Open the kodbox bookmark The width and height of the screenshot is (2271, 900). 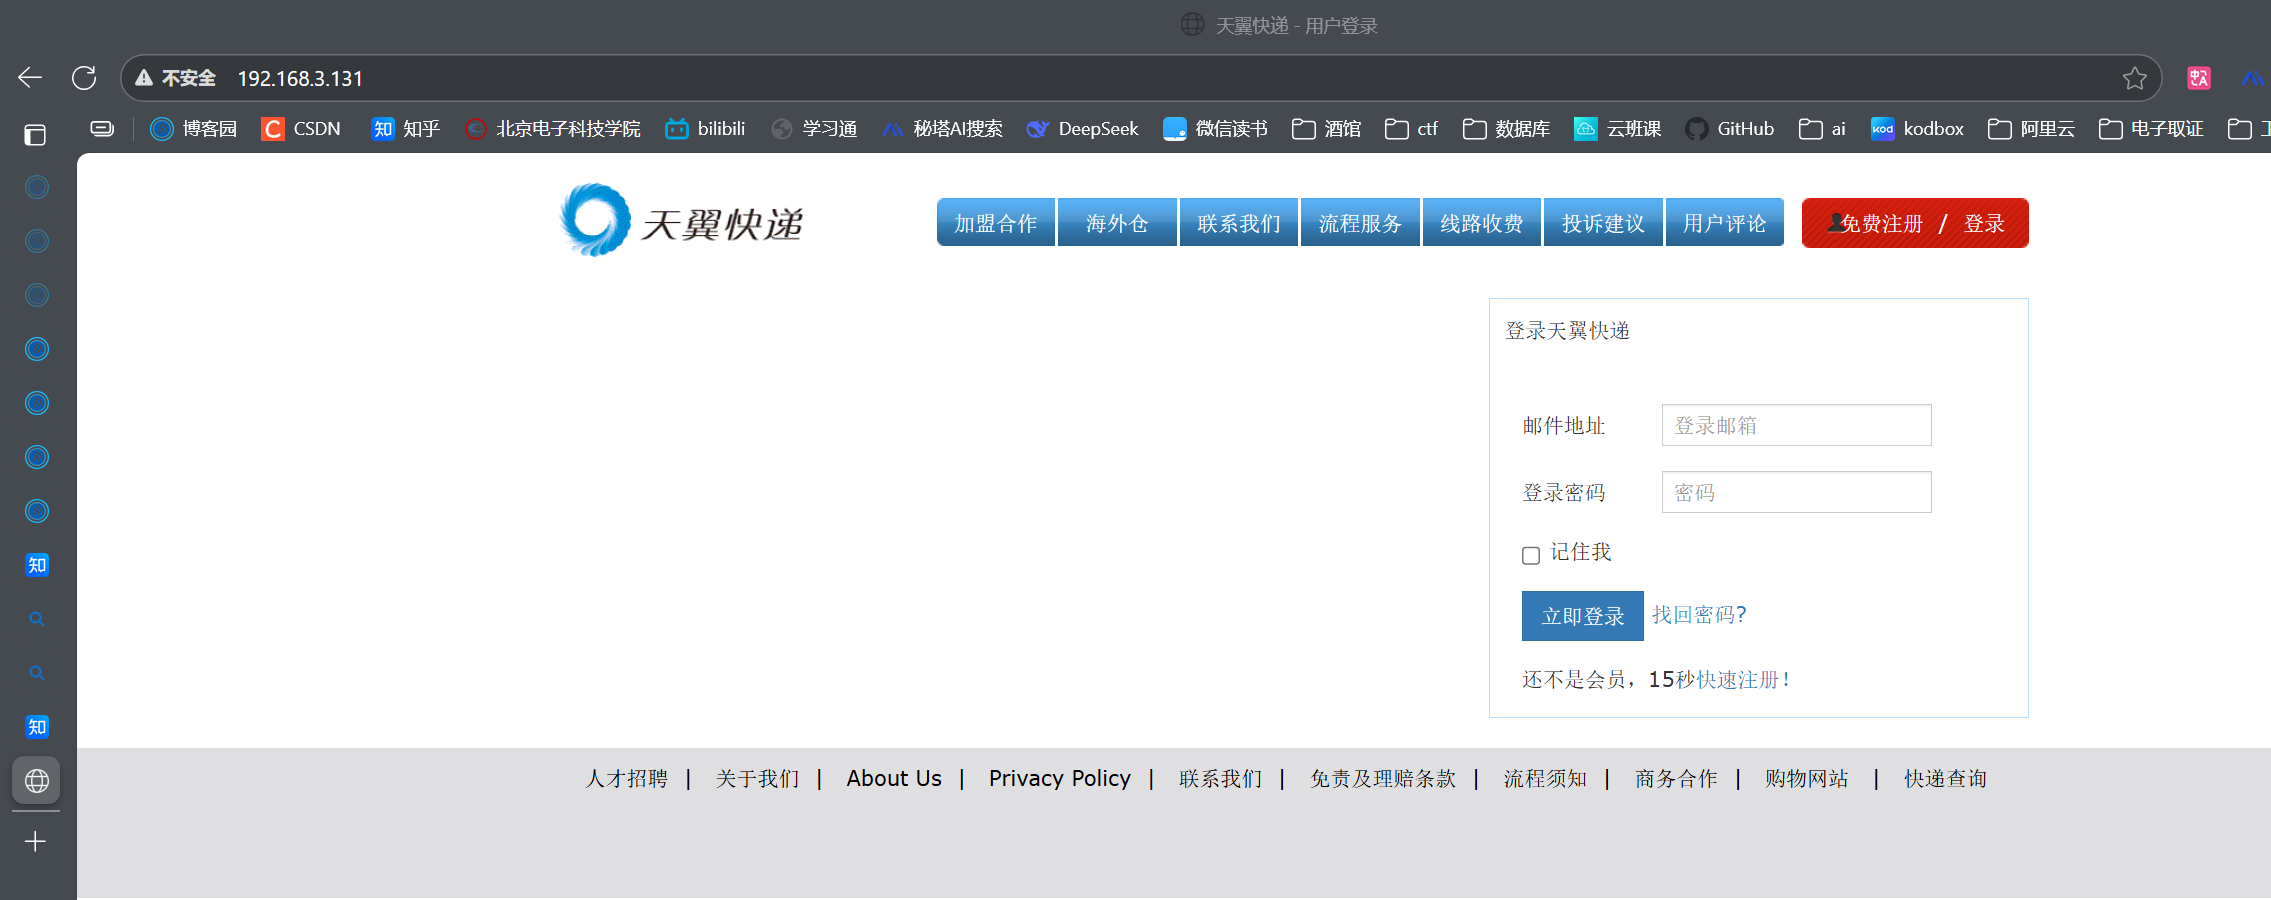point(1917,129)
